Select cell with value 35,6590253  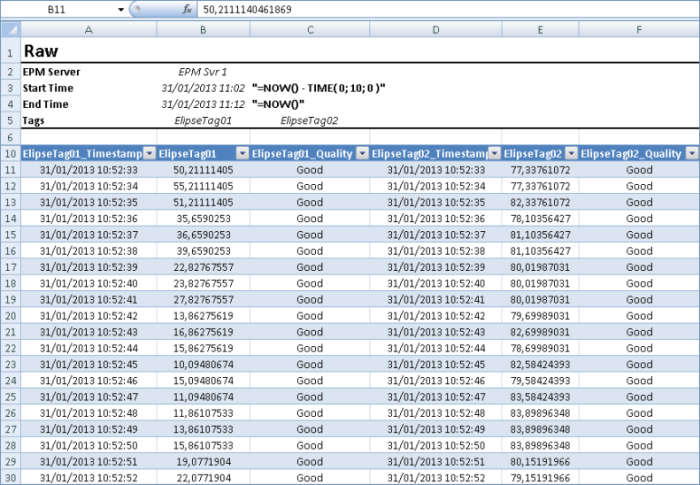coord(203,218)
